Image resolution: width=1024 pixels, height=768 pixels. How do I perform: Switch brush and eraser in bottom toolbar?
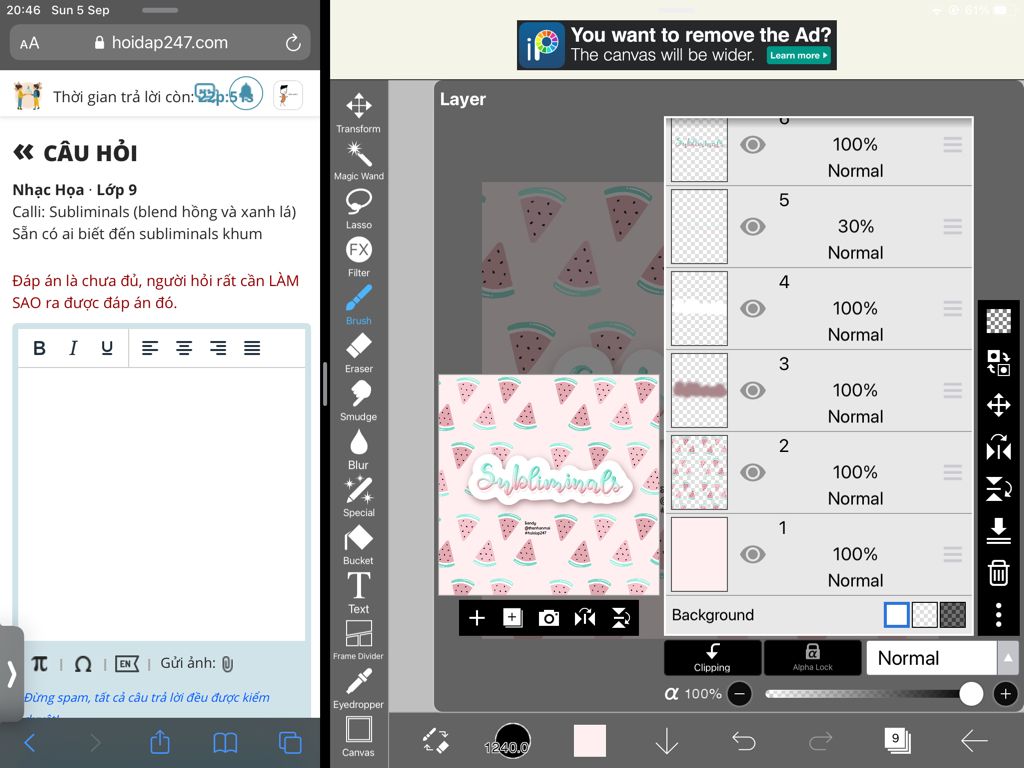(436, 741)
